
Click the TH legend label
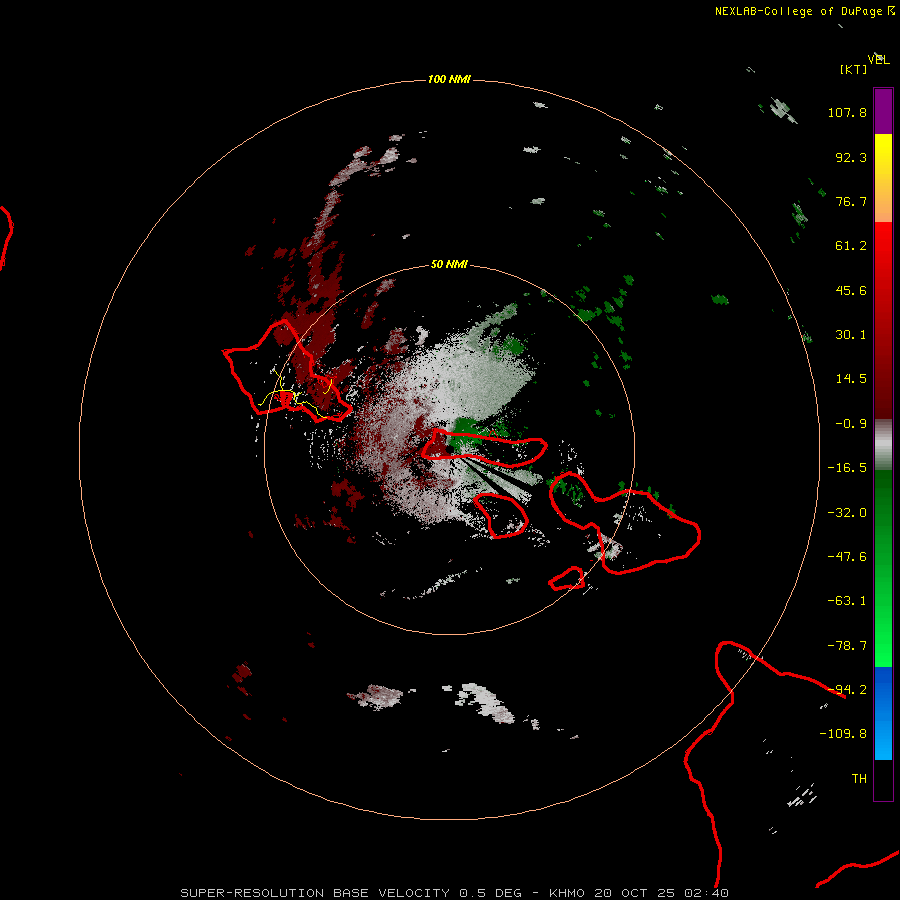(859, 779)
